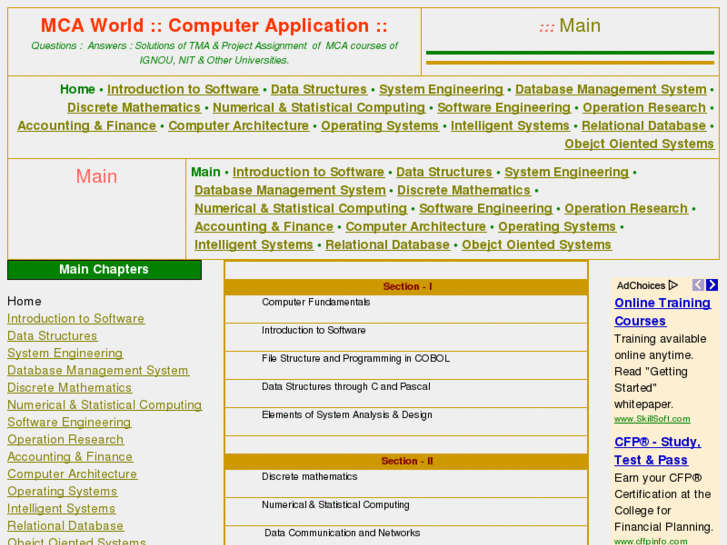Select Intelligent Systems in the left sidebar

click(x=61, y=508)
